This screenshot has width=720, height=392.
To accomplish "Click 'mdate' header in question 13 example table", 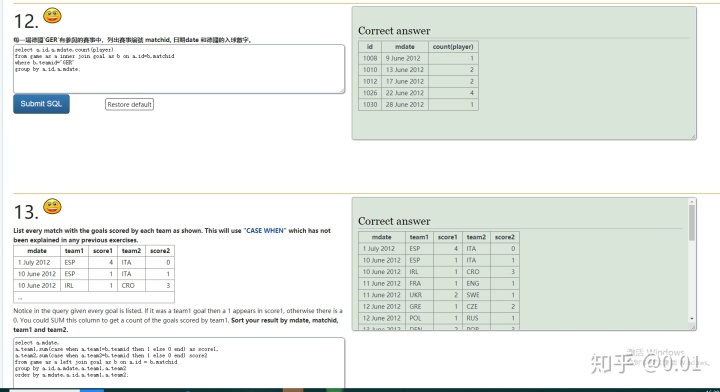I will 37,251.
